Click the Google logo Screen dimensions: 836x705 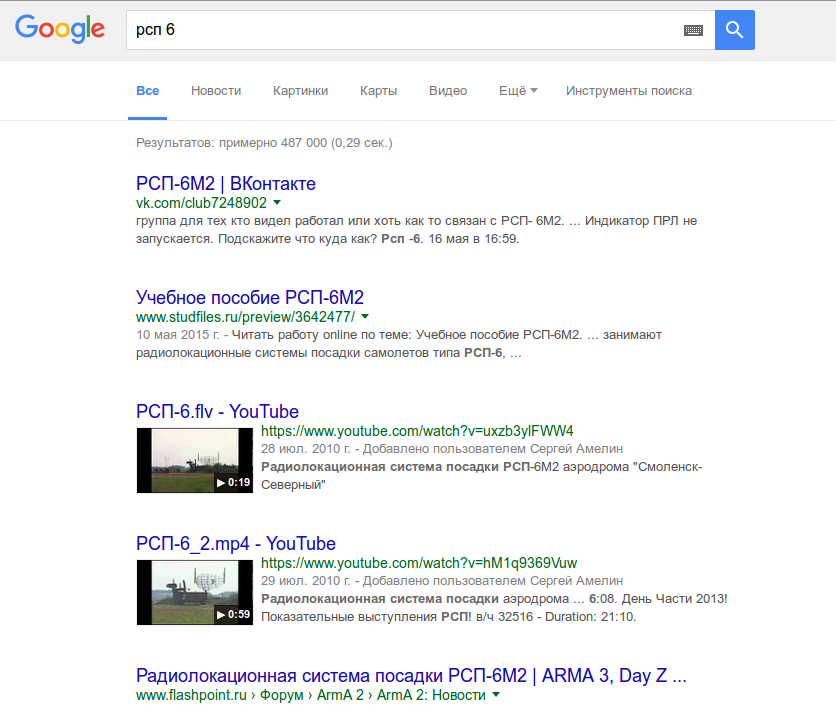60,29
